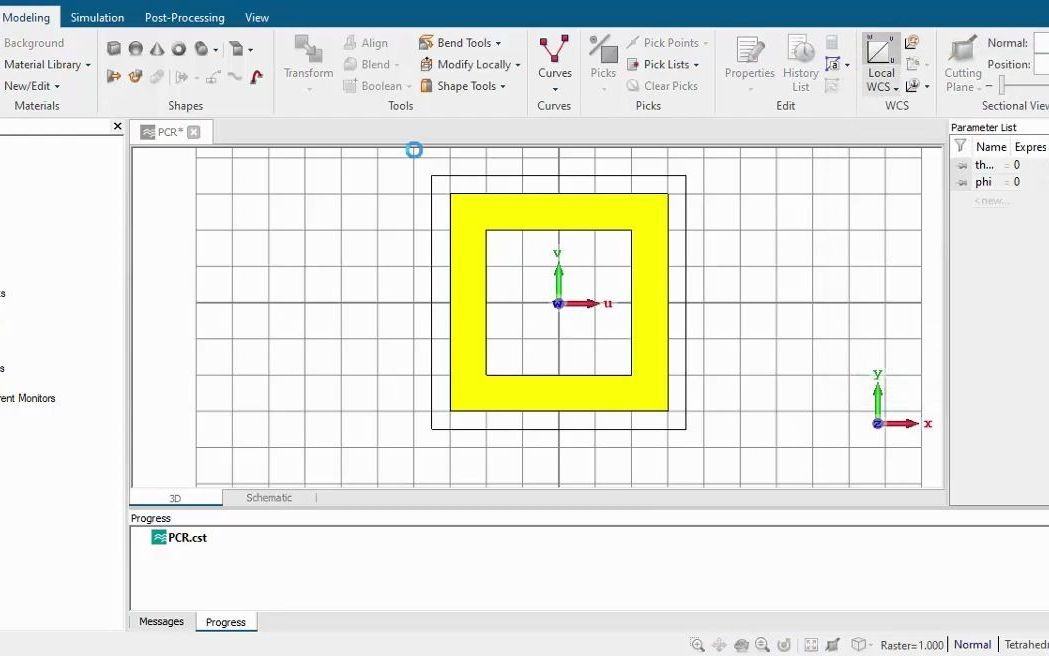This screenshot has height=656, width=1049.
Task: Toggle the Local WCS button
Action: 881,63
